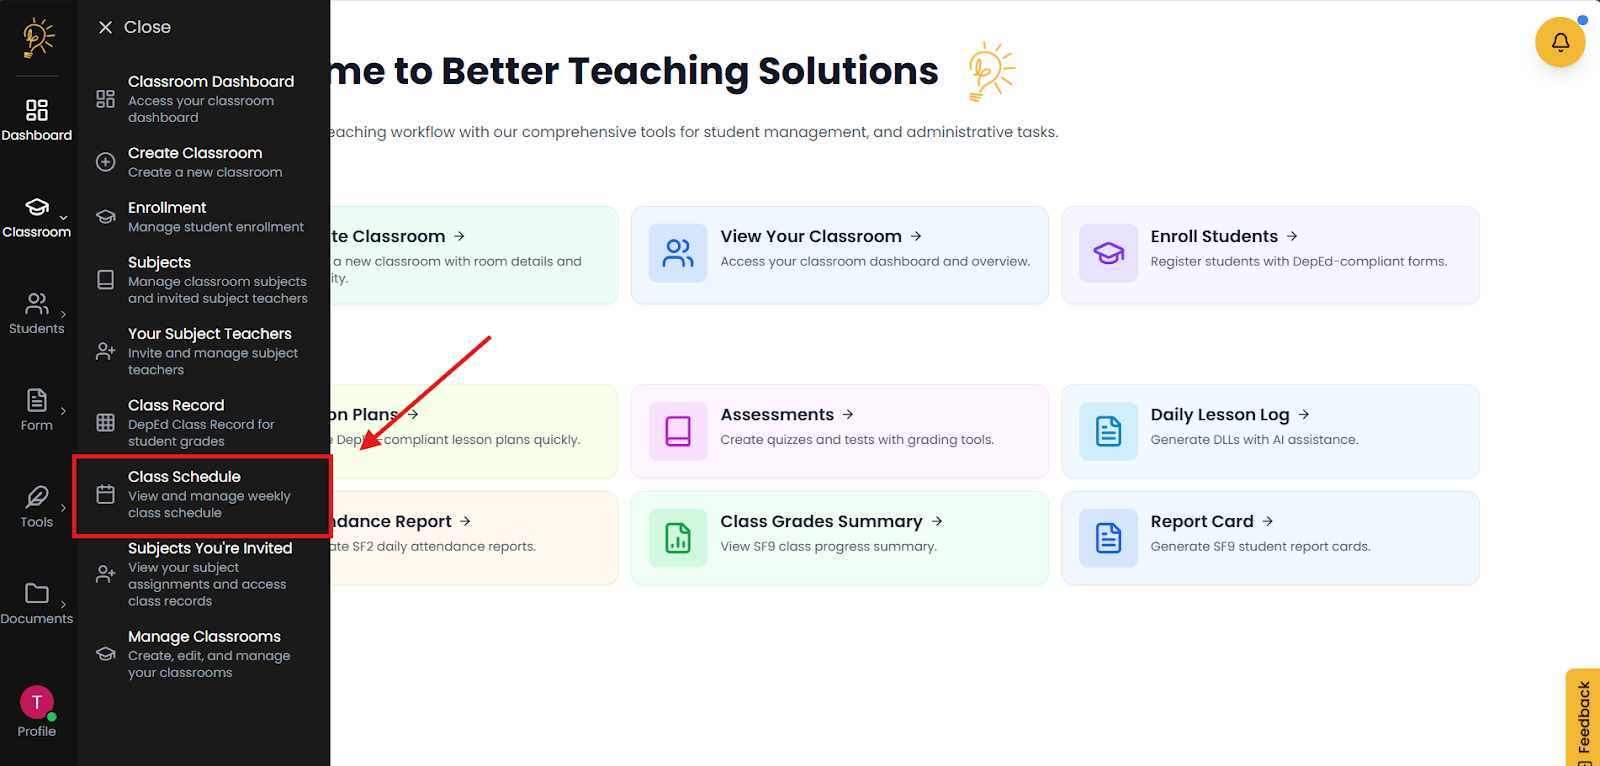Click the Daily Lesson Log document icon
This screenshot has height=766, width=1600.
1108,431
